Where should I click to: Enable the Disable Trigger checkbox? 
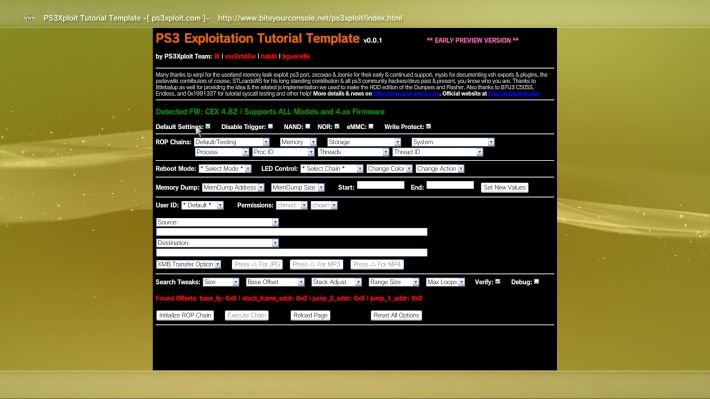tap(270, 126)
